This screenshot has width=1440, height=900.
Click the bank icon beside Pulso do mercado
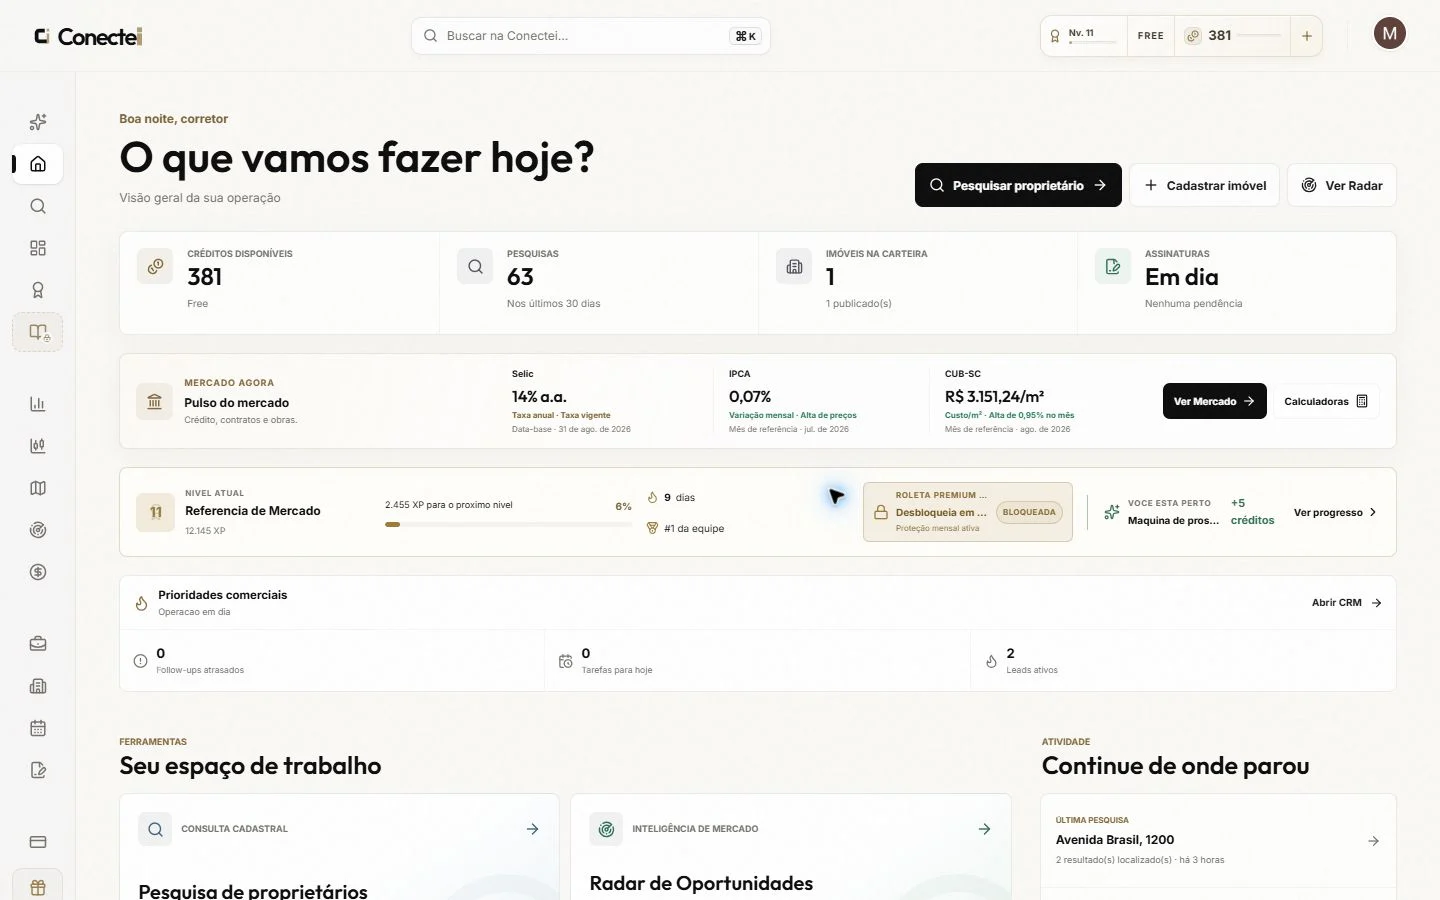point(155,401)
